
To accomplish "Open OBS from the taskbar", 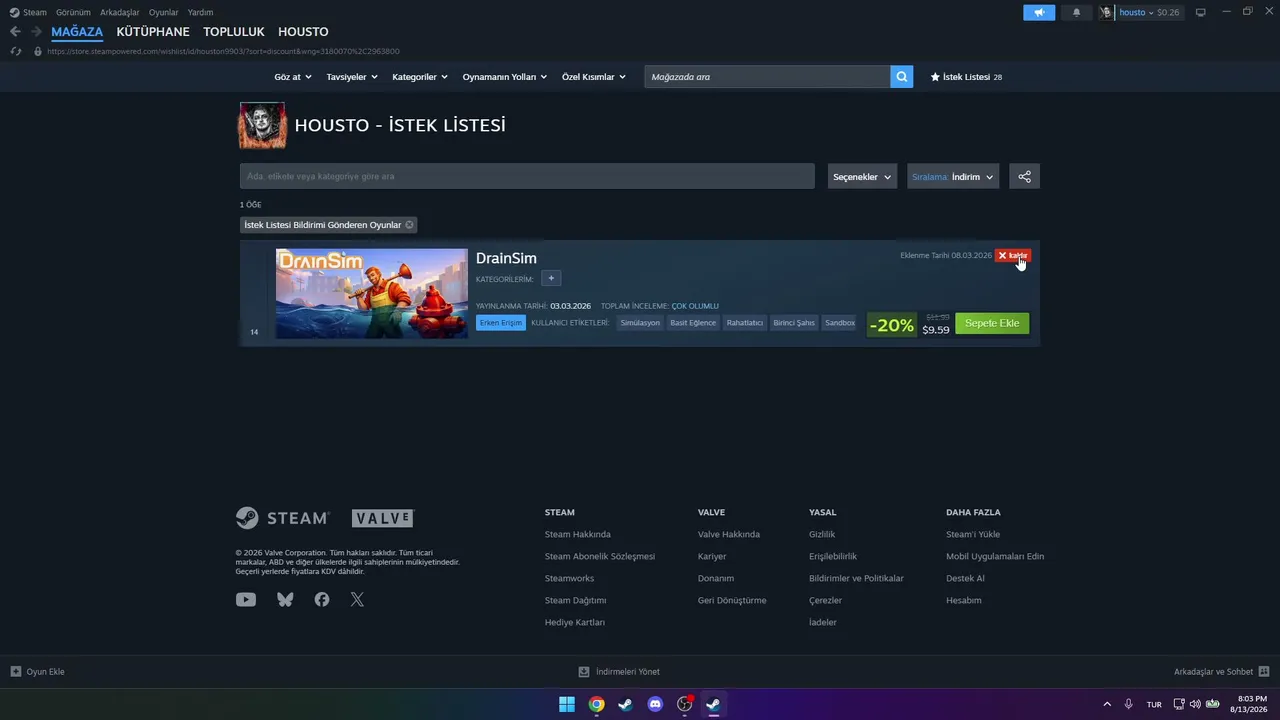I will pyautogui.click(x=685, y=704).
